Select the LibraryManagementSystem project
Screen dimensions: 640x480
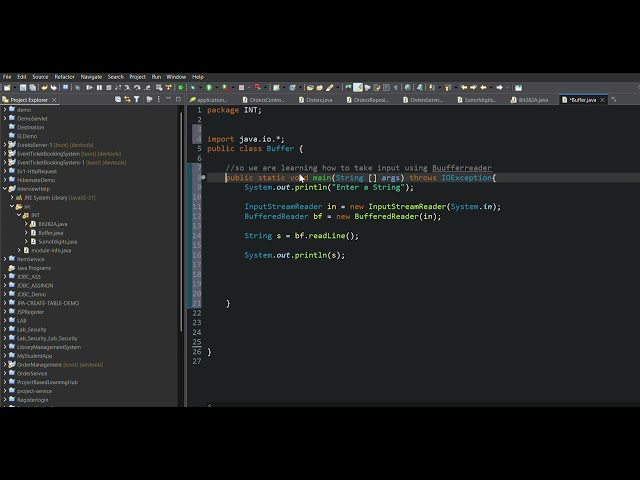[49, 347]
